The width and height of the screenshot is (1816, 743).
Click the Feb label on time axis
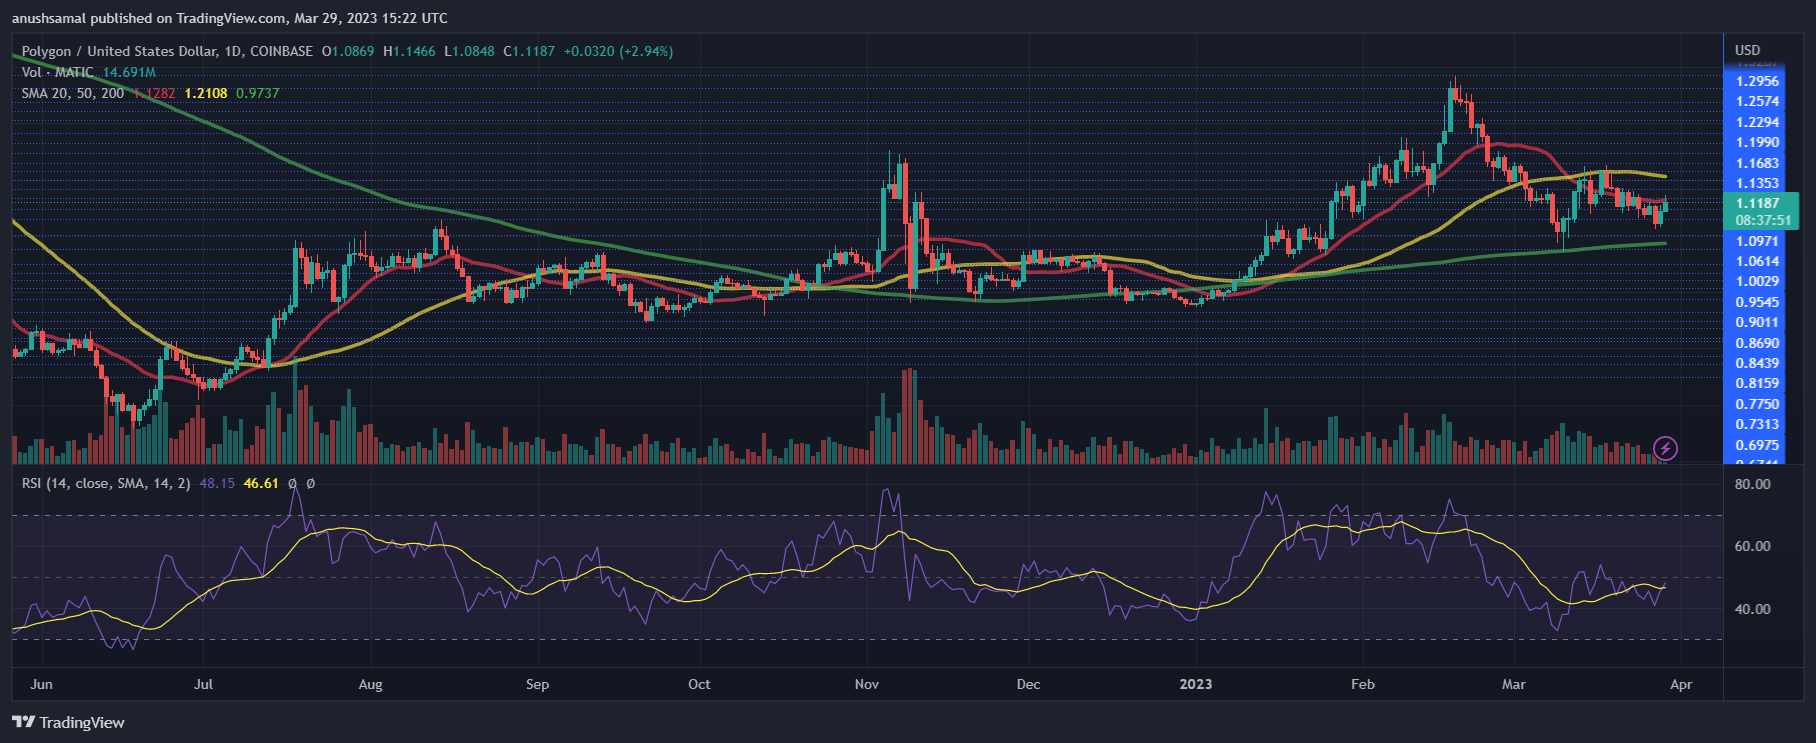(x=1362, y=684)
